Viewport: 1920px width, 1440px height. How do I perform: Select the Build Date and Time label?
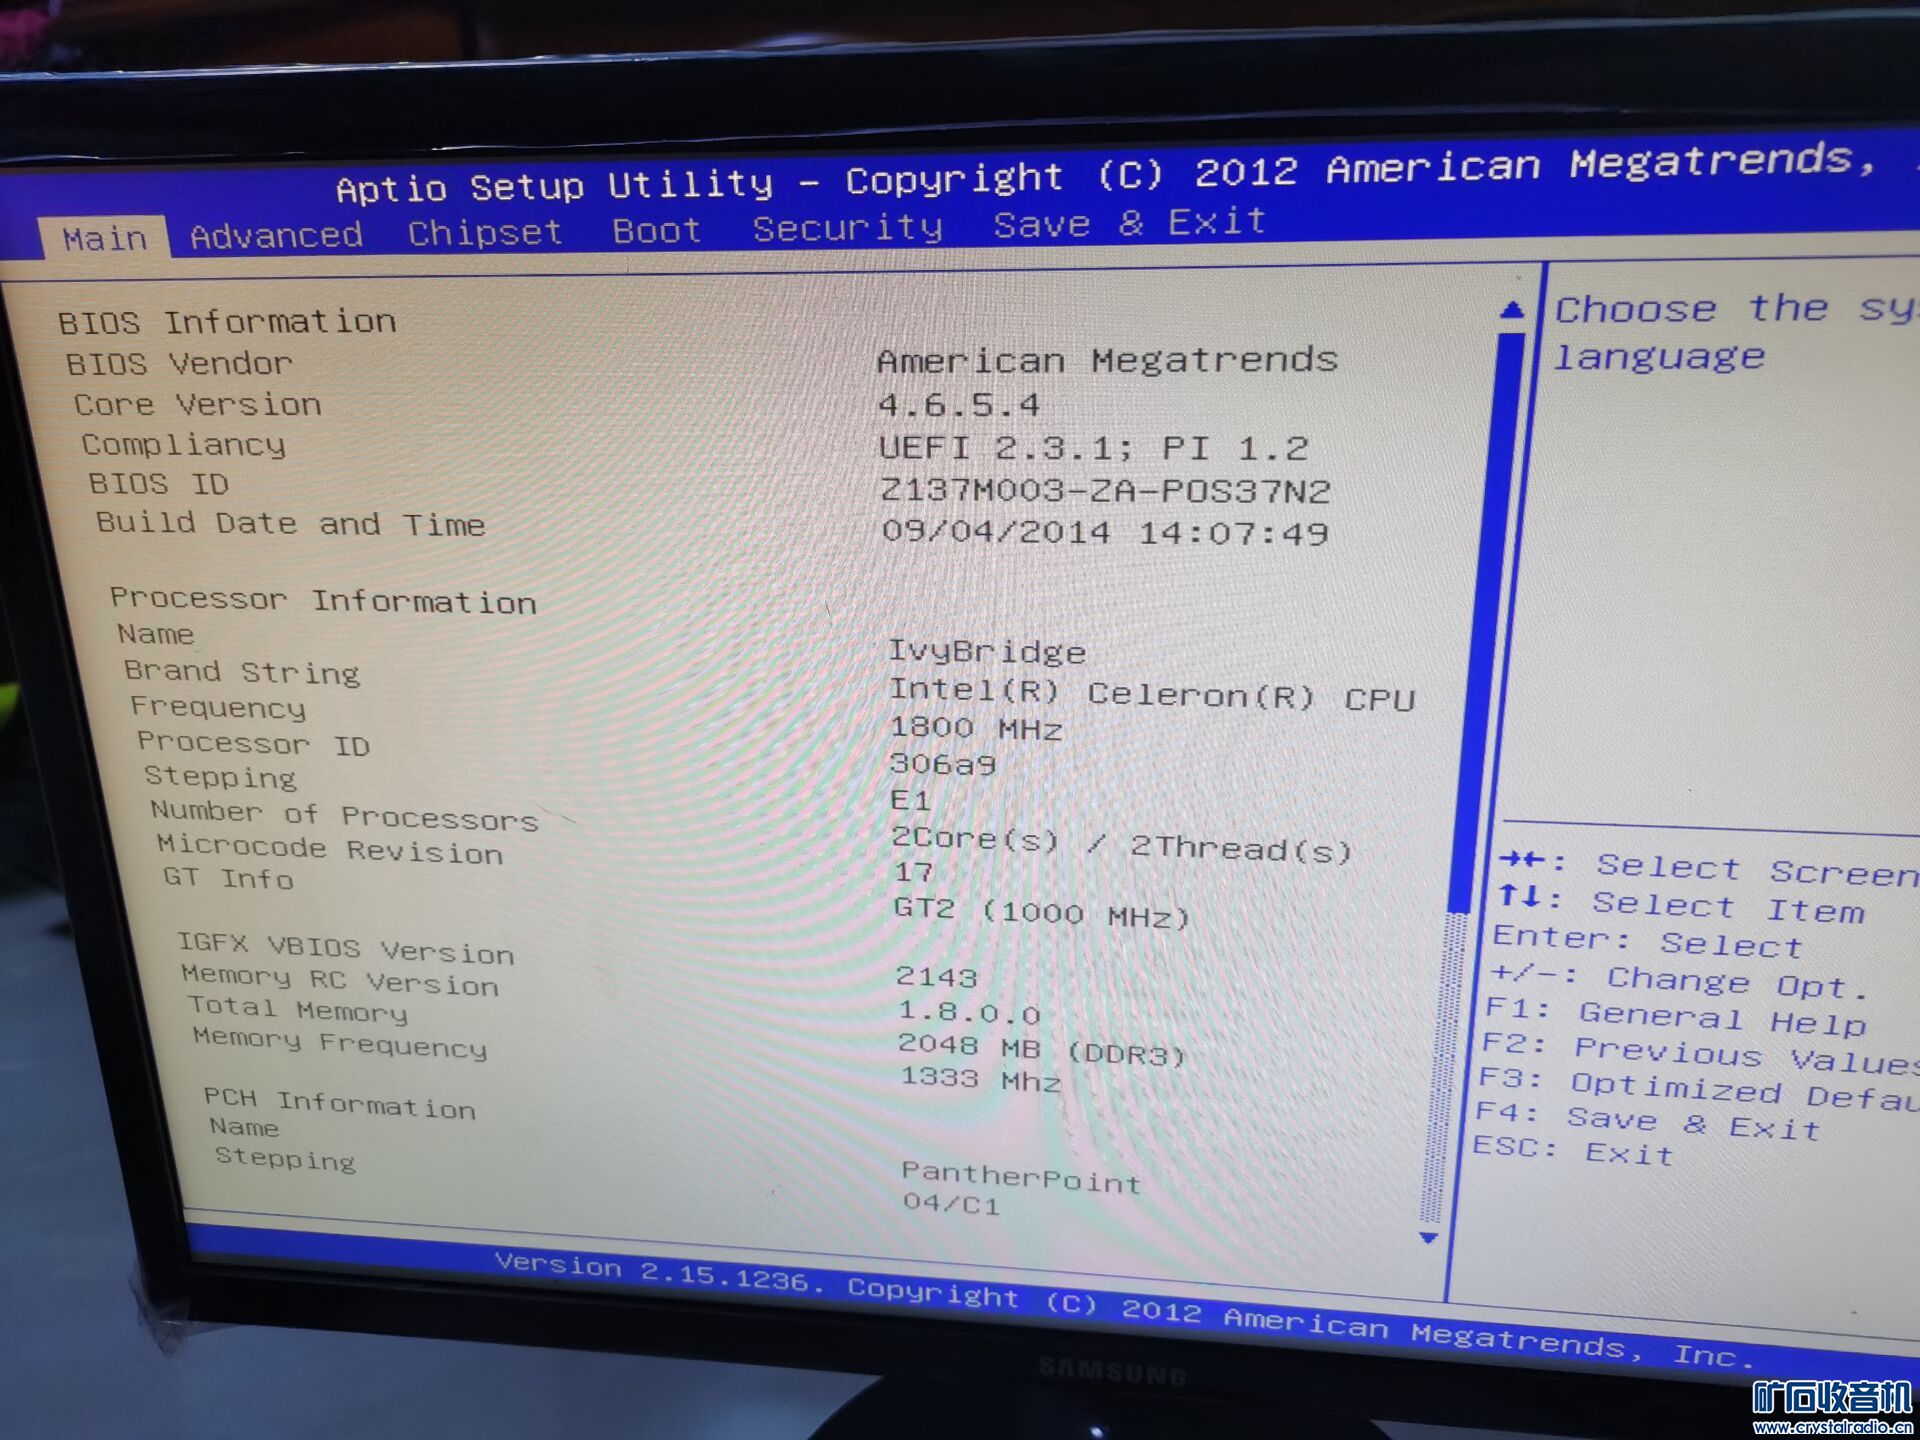click(291, 524)
